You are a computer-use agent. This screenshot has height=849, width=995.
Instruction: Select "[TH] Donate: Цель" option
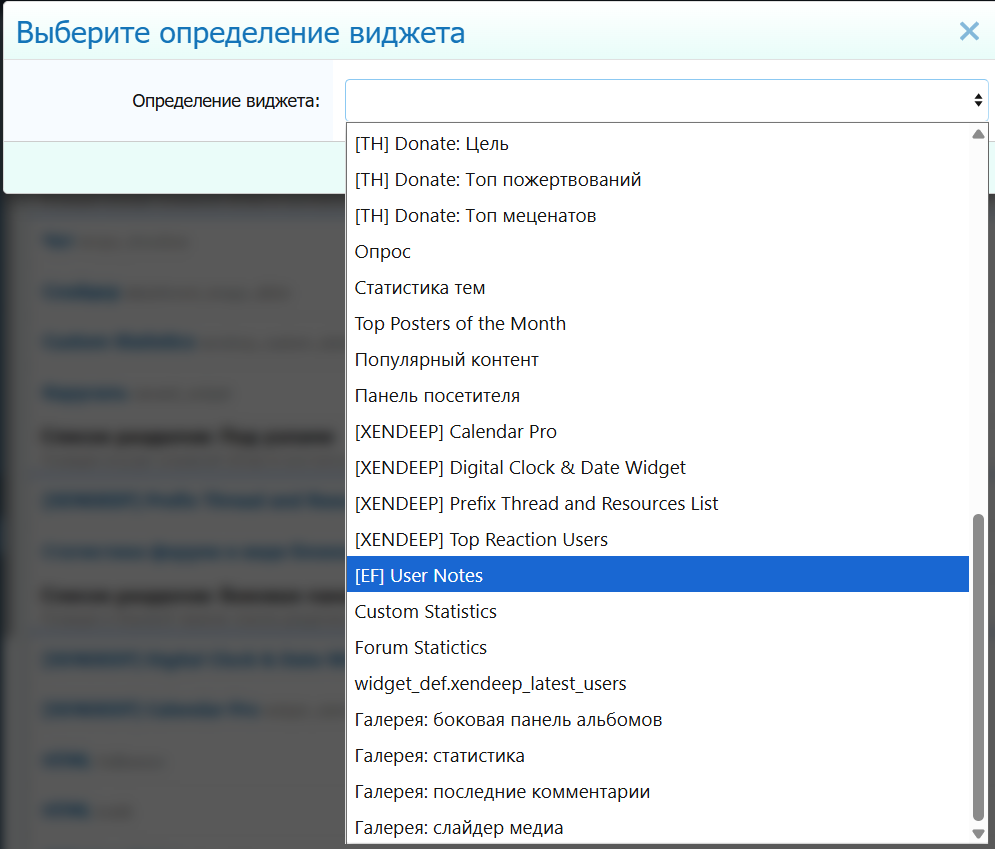point(432,144)
